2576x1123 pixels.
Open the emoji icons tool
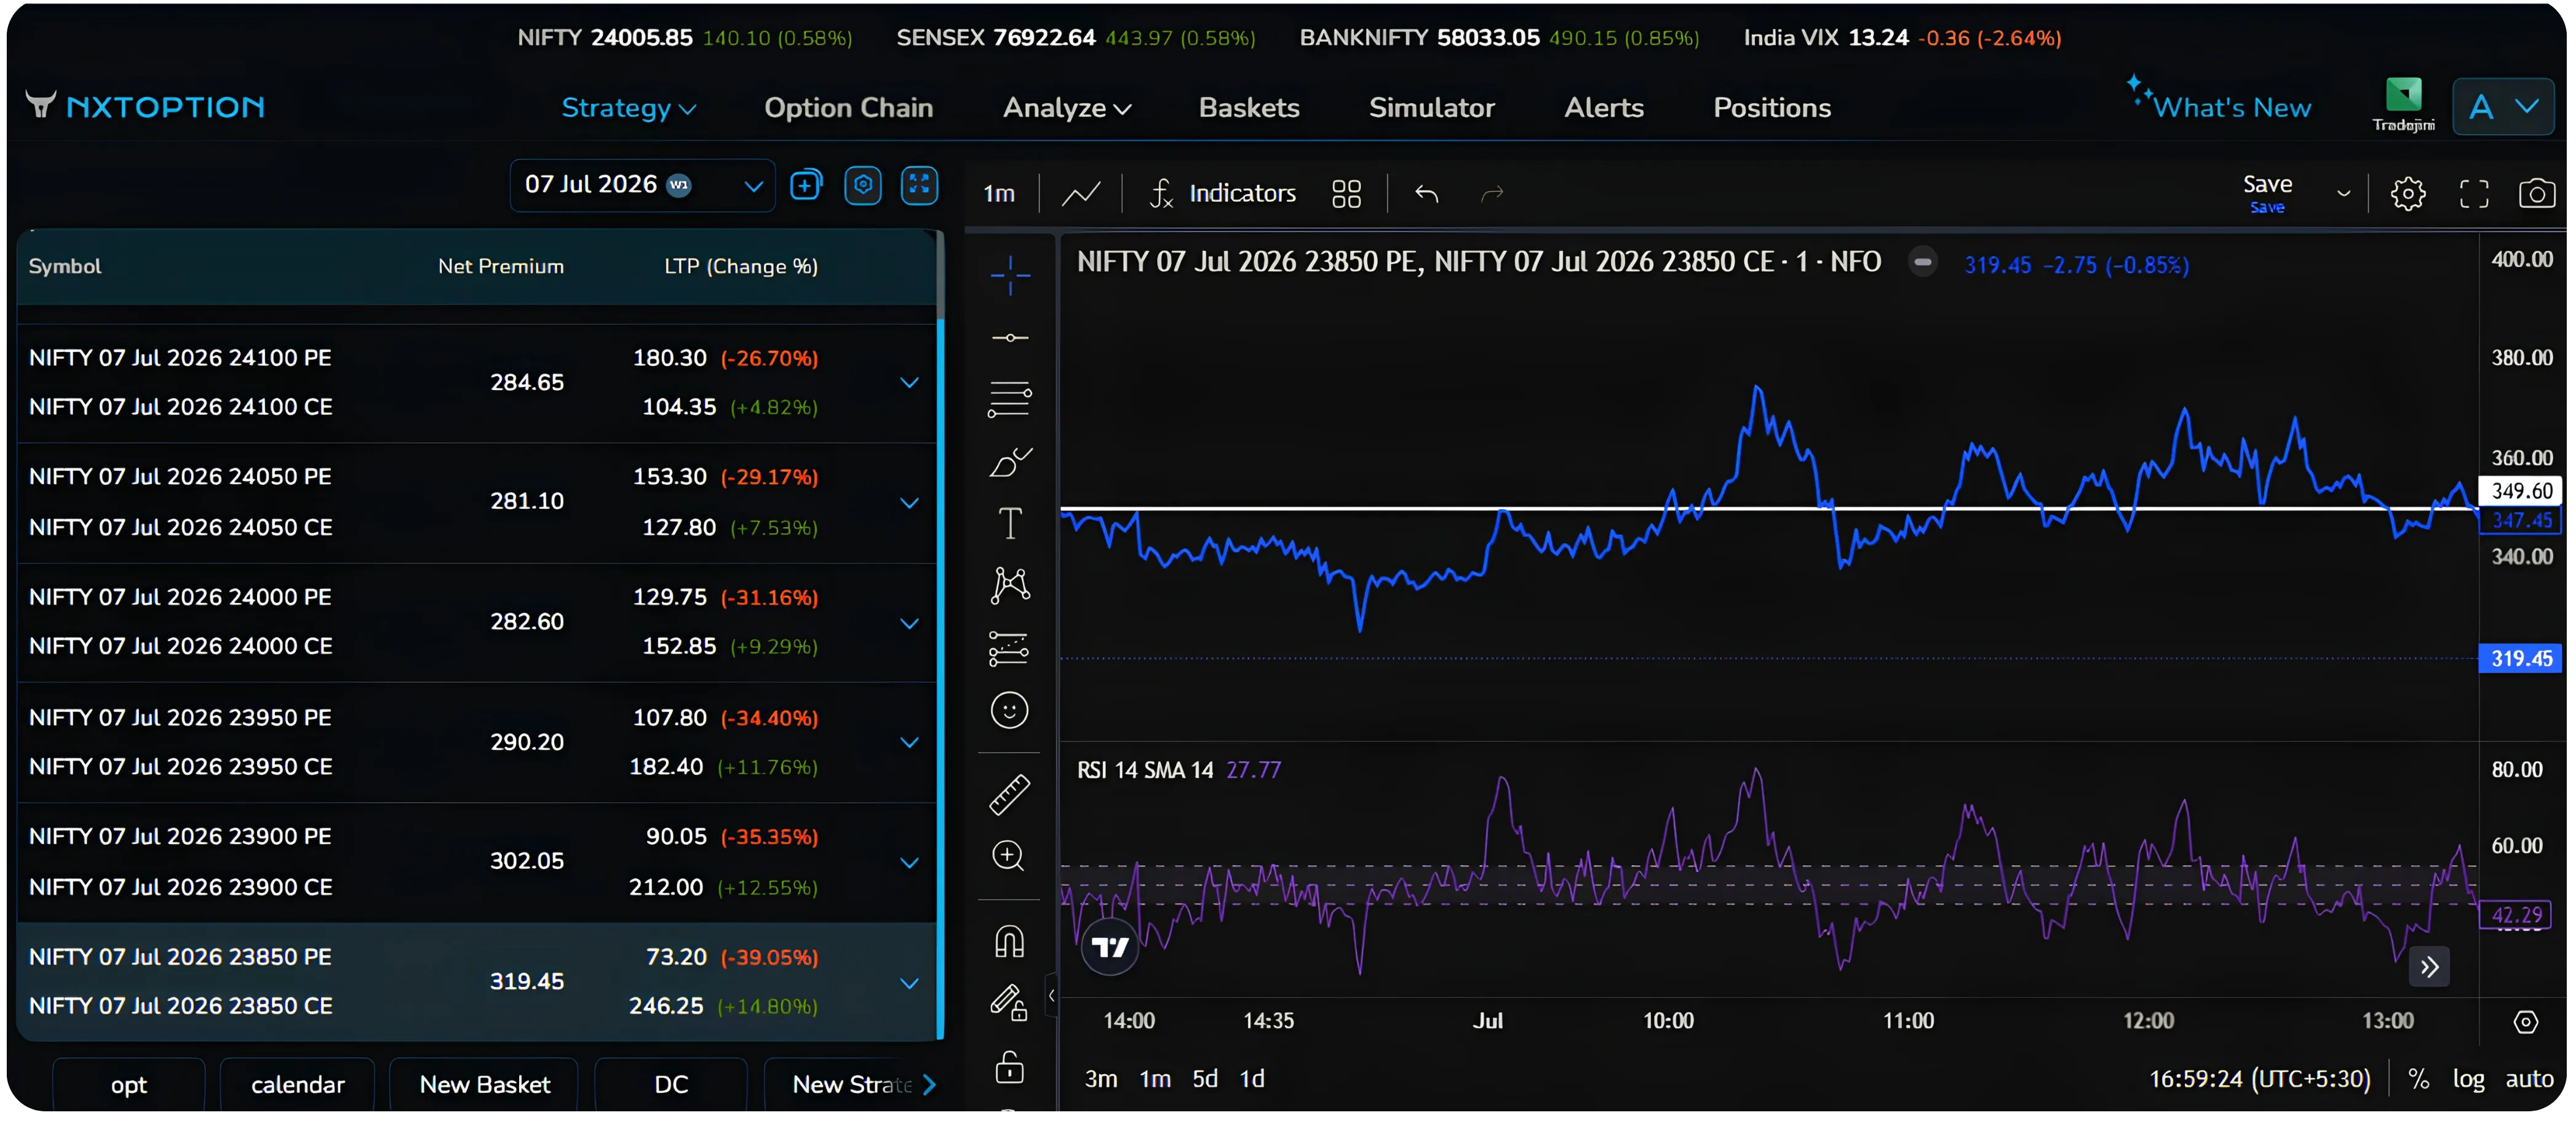click(x=1010, y=710)
